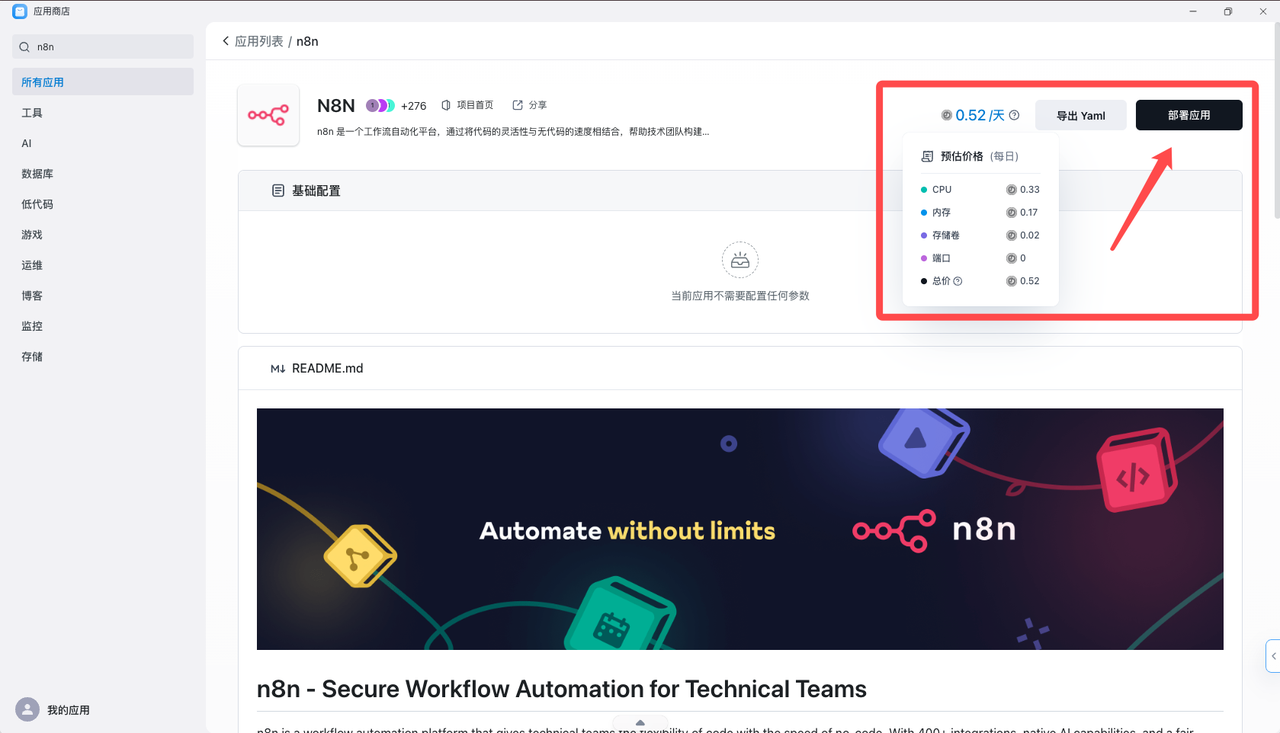Click the +276 contributors count

pos(413,106)
